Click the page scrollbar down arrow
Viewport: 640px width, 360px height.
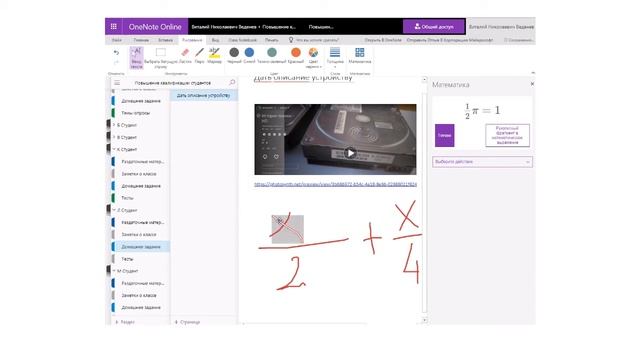pyautogui.click(x=424, y=320)
